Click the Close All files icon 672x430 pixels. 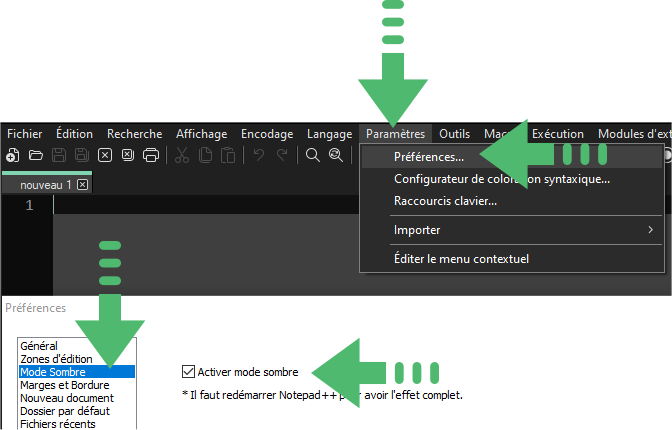pos(128,155)
